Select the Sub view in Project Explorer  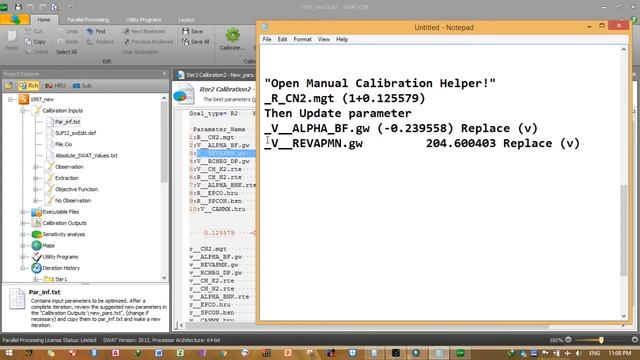(82, 86)
